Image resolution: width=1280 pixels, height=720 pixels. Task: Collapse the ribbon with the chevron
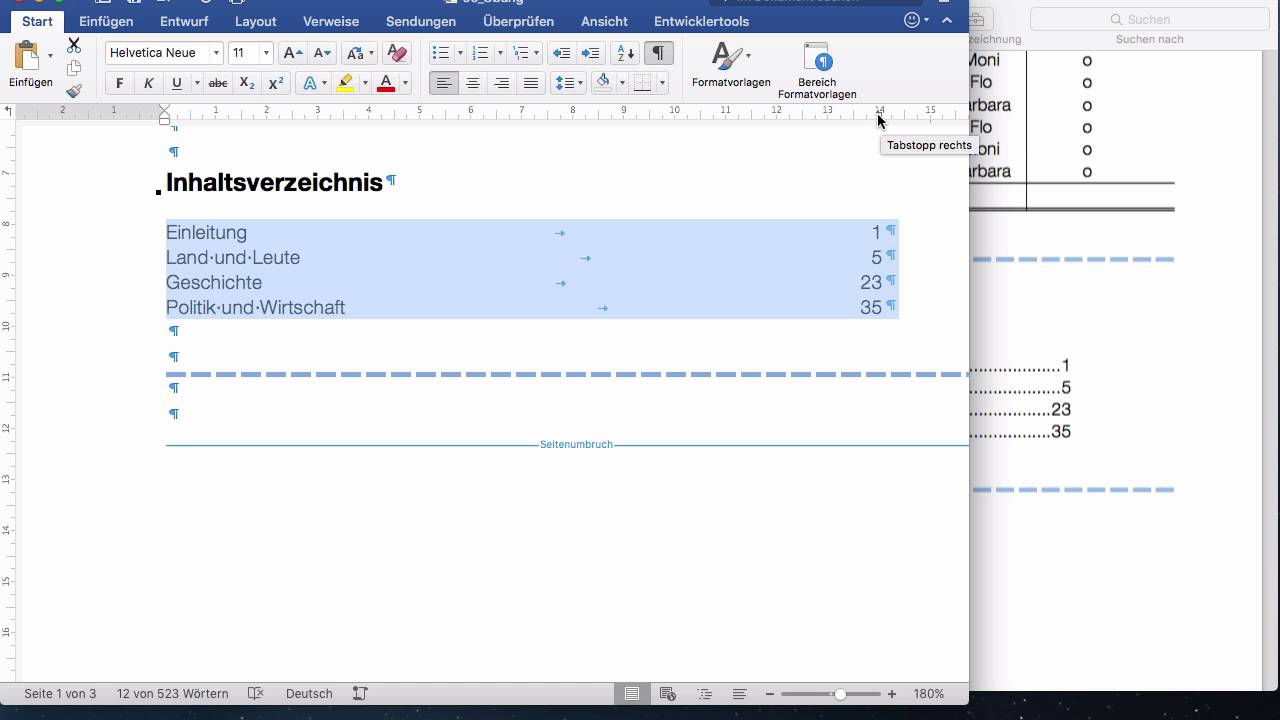pyautogui.click(x=947, y=20)
